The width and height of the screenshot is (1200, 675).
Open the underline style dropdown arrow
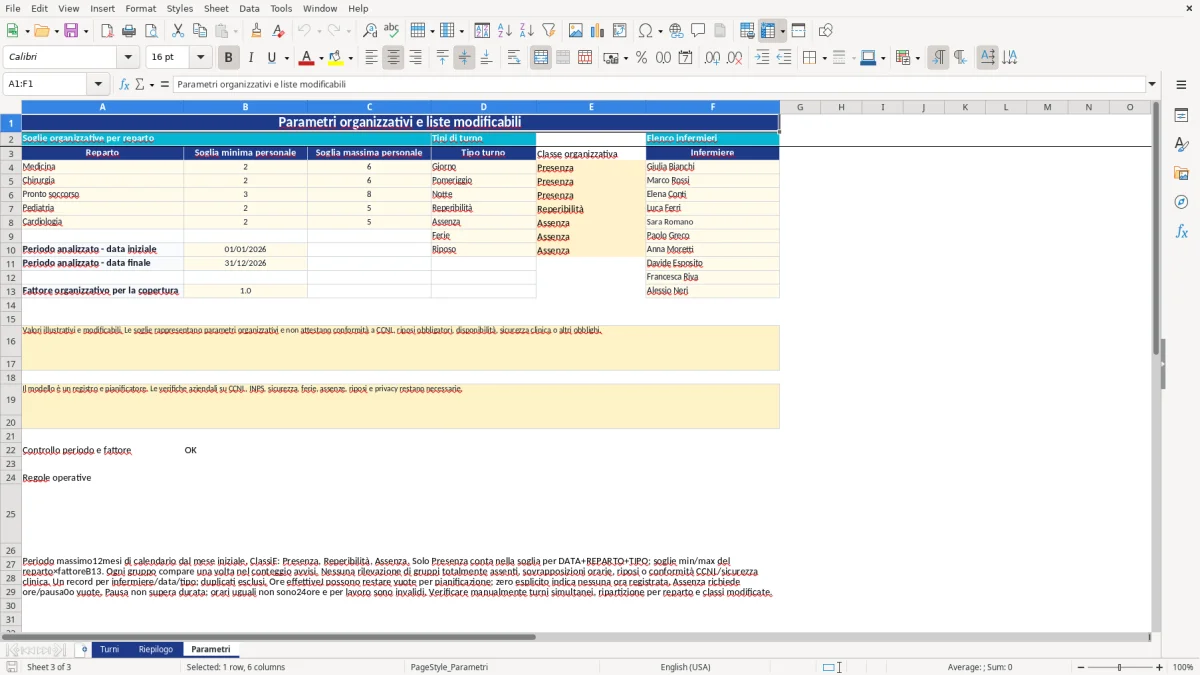[x=285, y=58]
